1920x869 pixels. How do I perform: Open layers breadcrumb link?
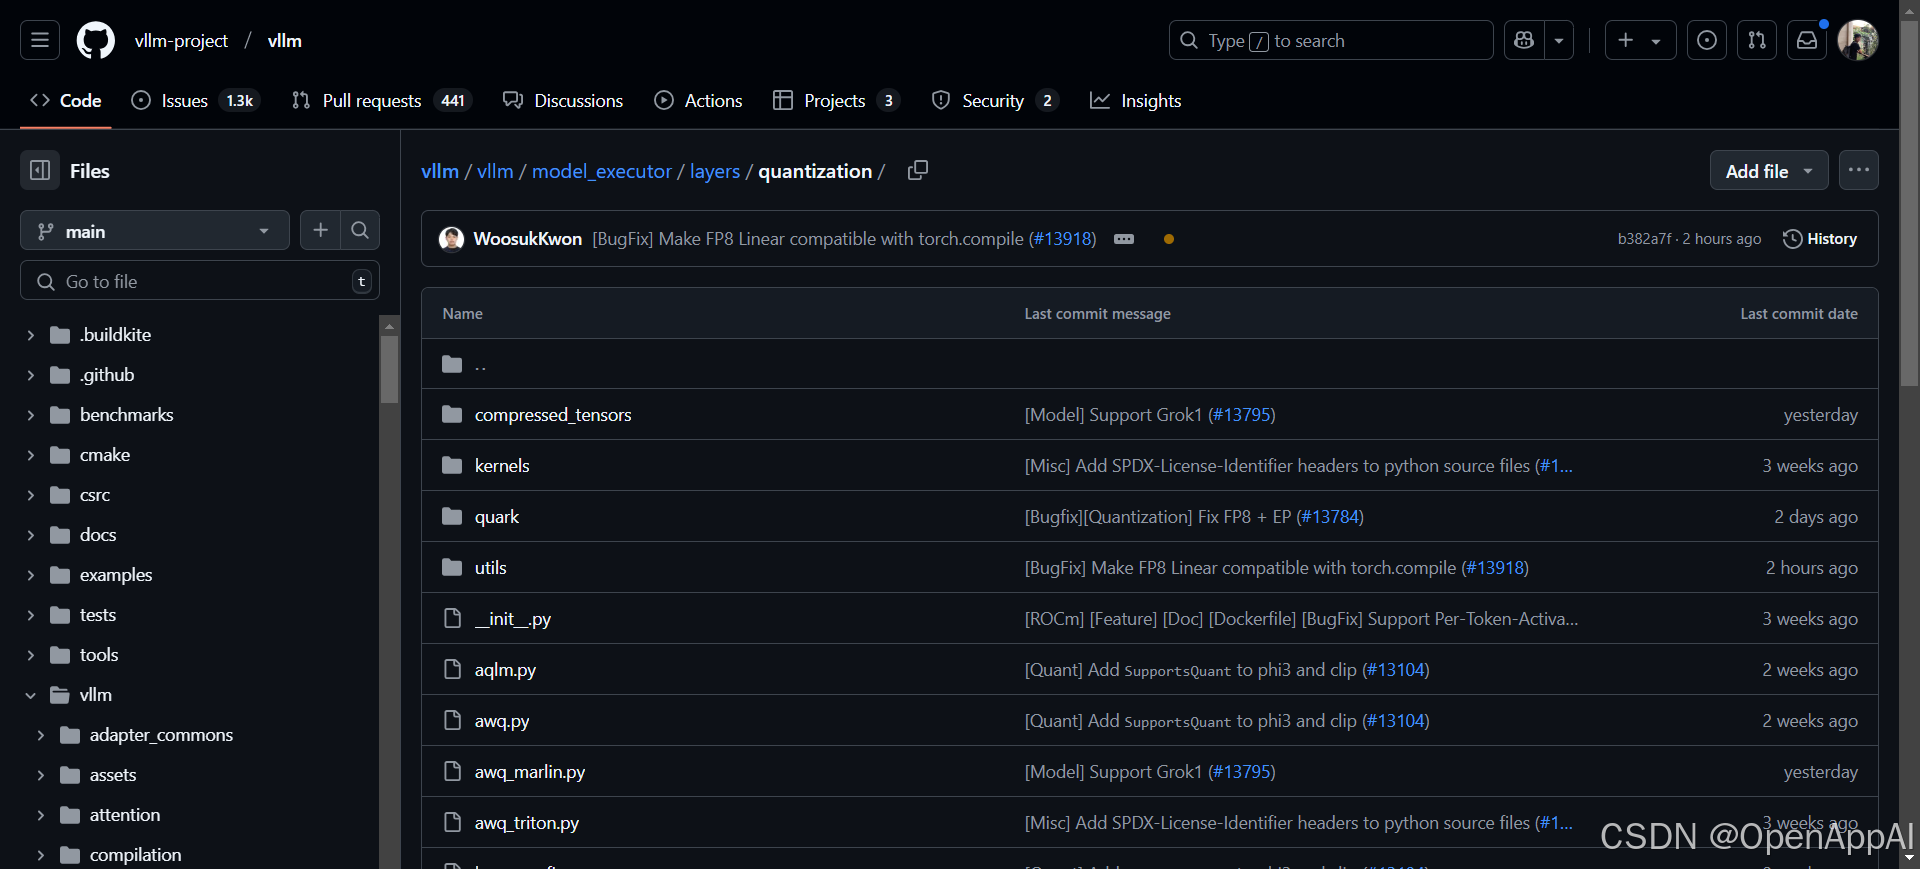[x=715, y=171]
